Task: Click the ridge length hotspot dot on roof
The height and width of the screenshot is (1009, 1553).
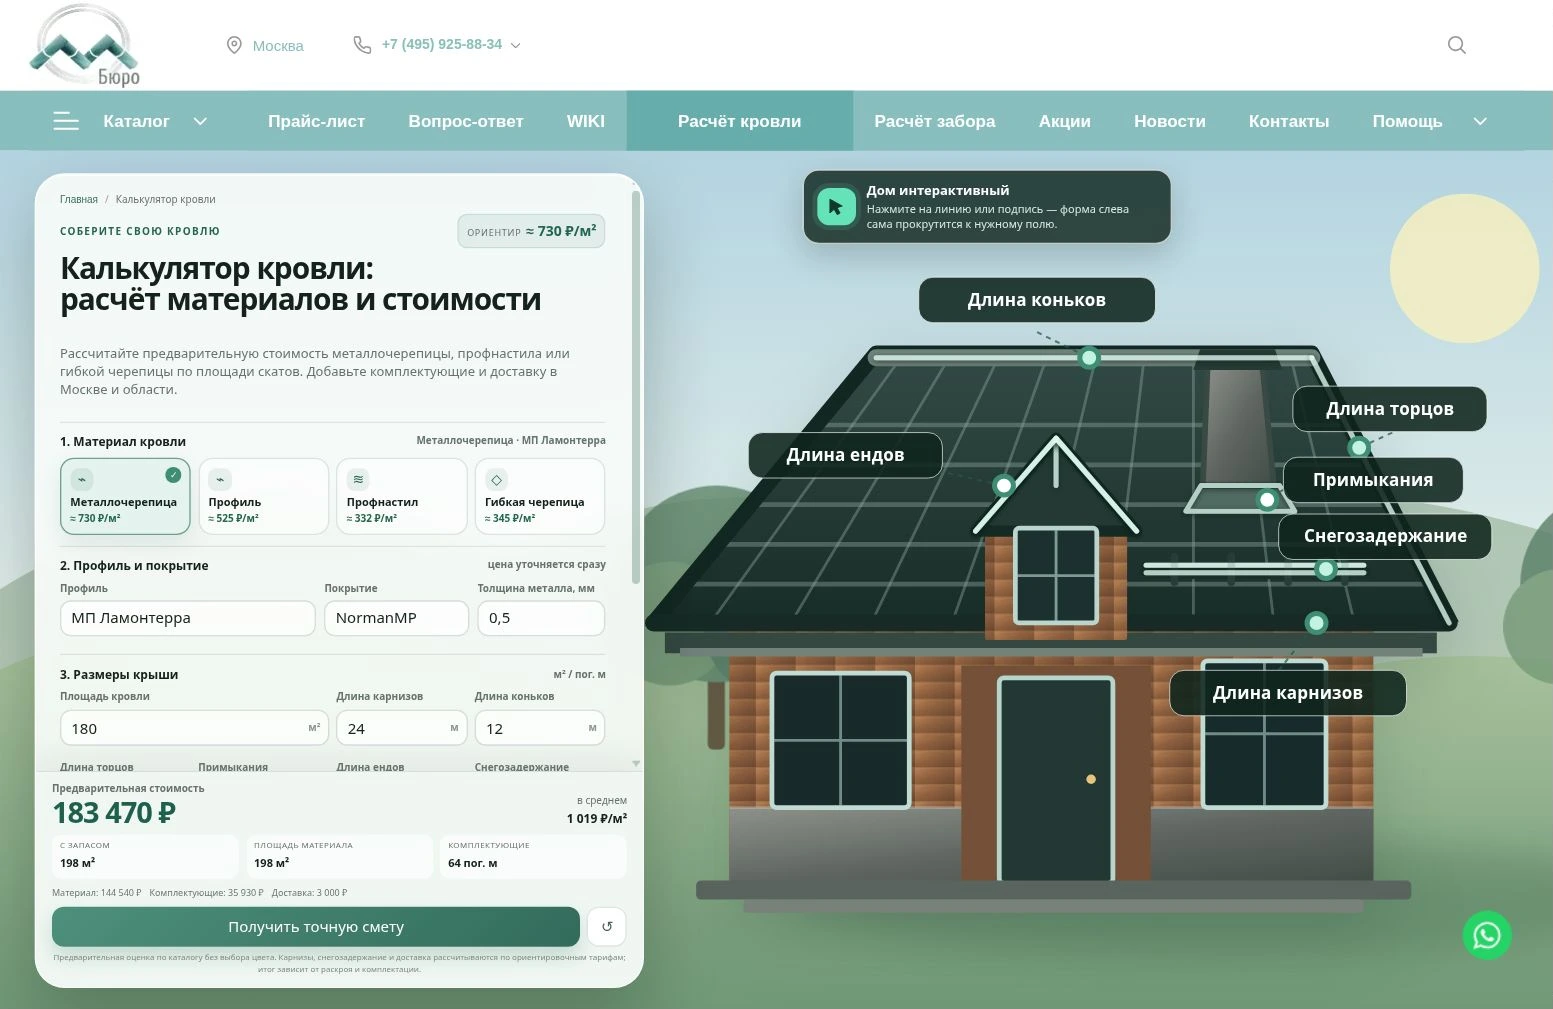Action: (x=1089, y=357)
